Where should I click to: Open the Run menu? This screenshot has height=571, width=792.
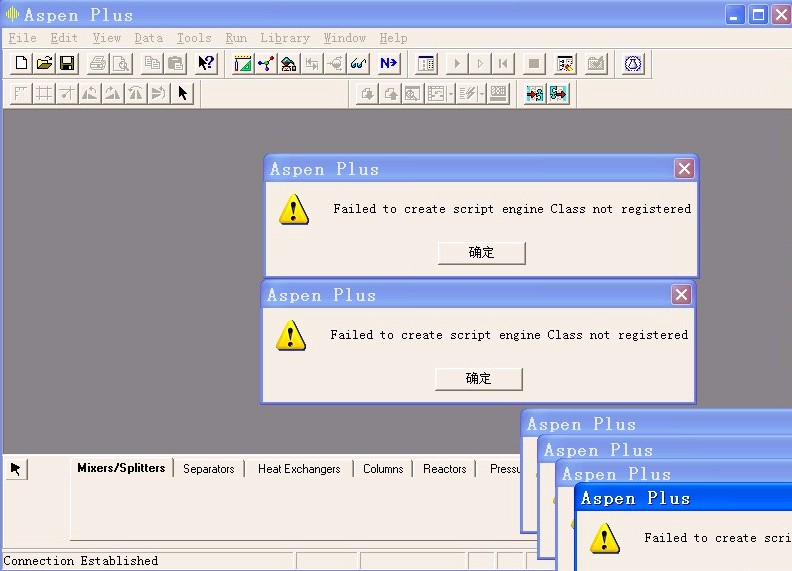(x=236, y=38)
